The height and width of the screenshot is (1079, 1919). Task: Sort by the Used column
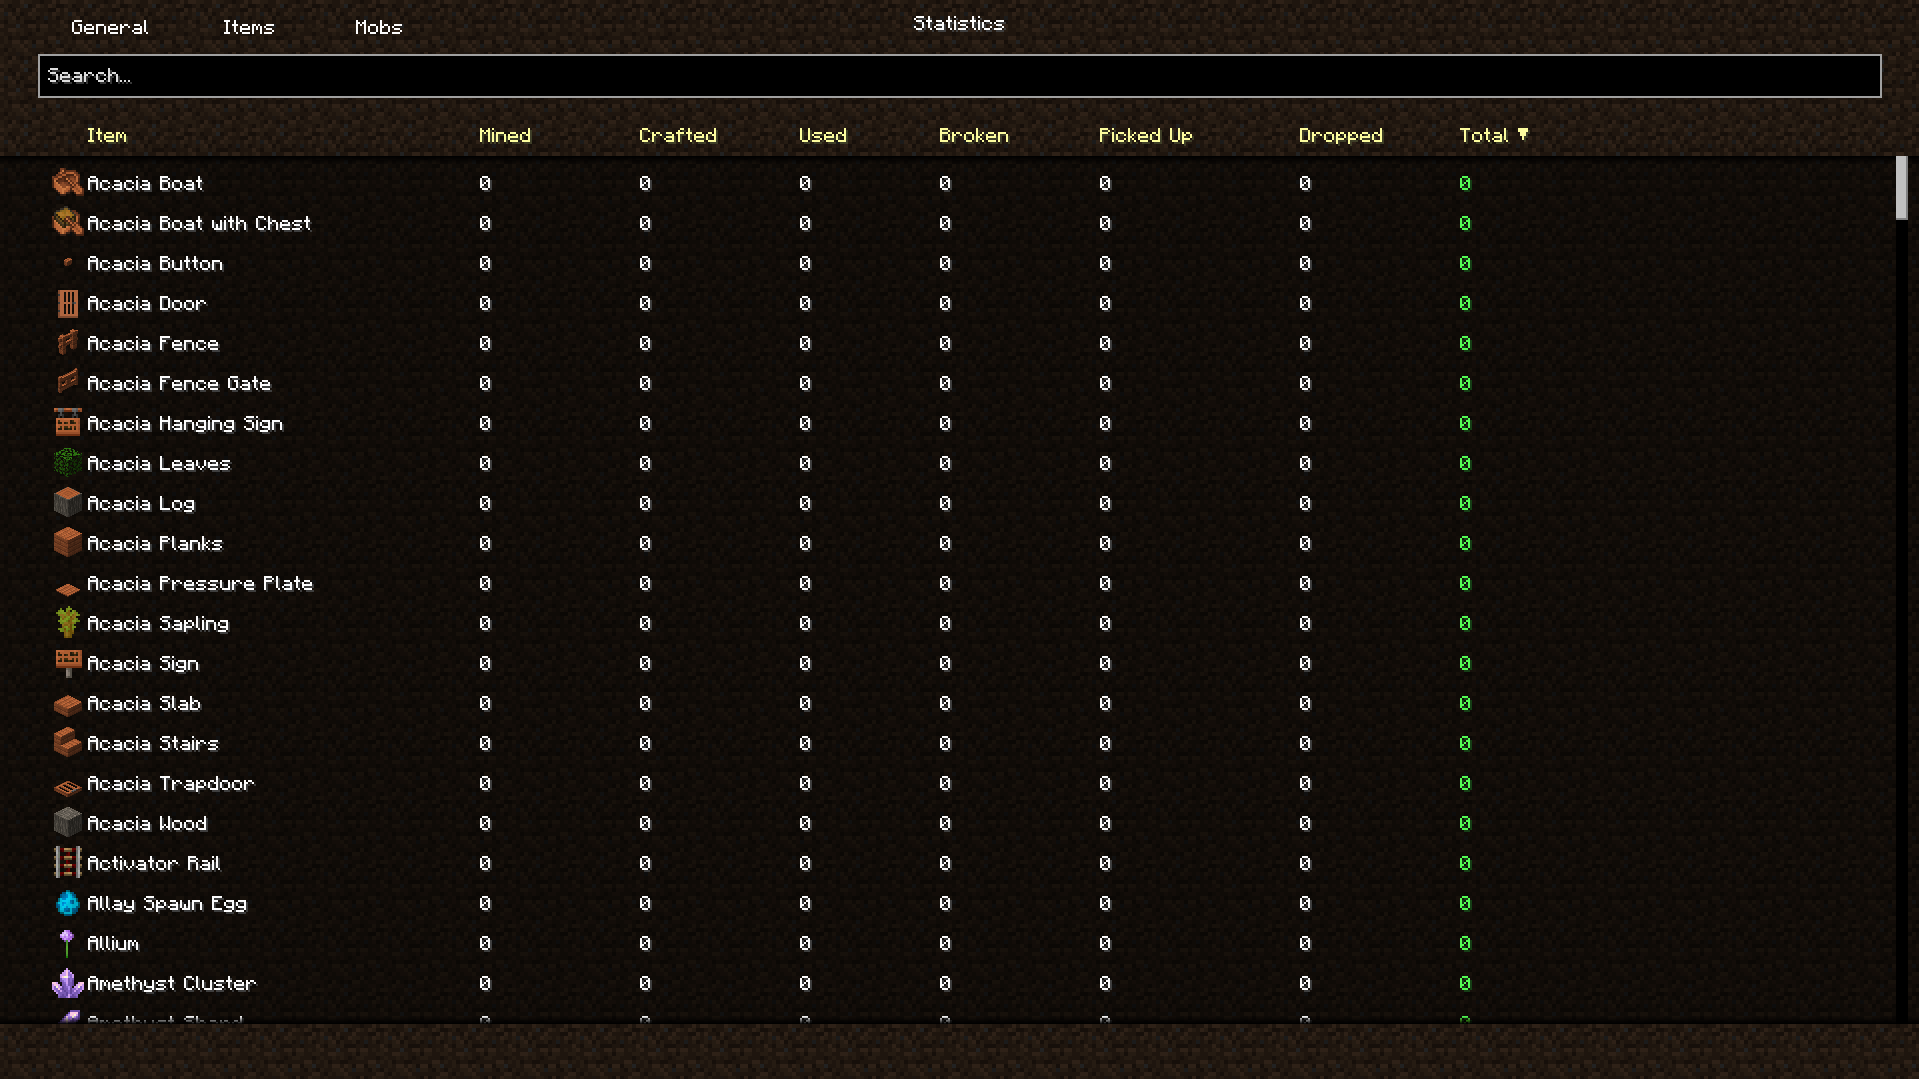822,135
